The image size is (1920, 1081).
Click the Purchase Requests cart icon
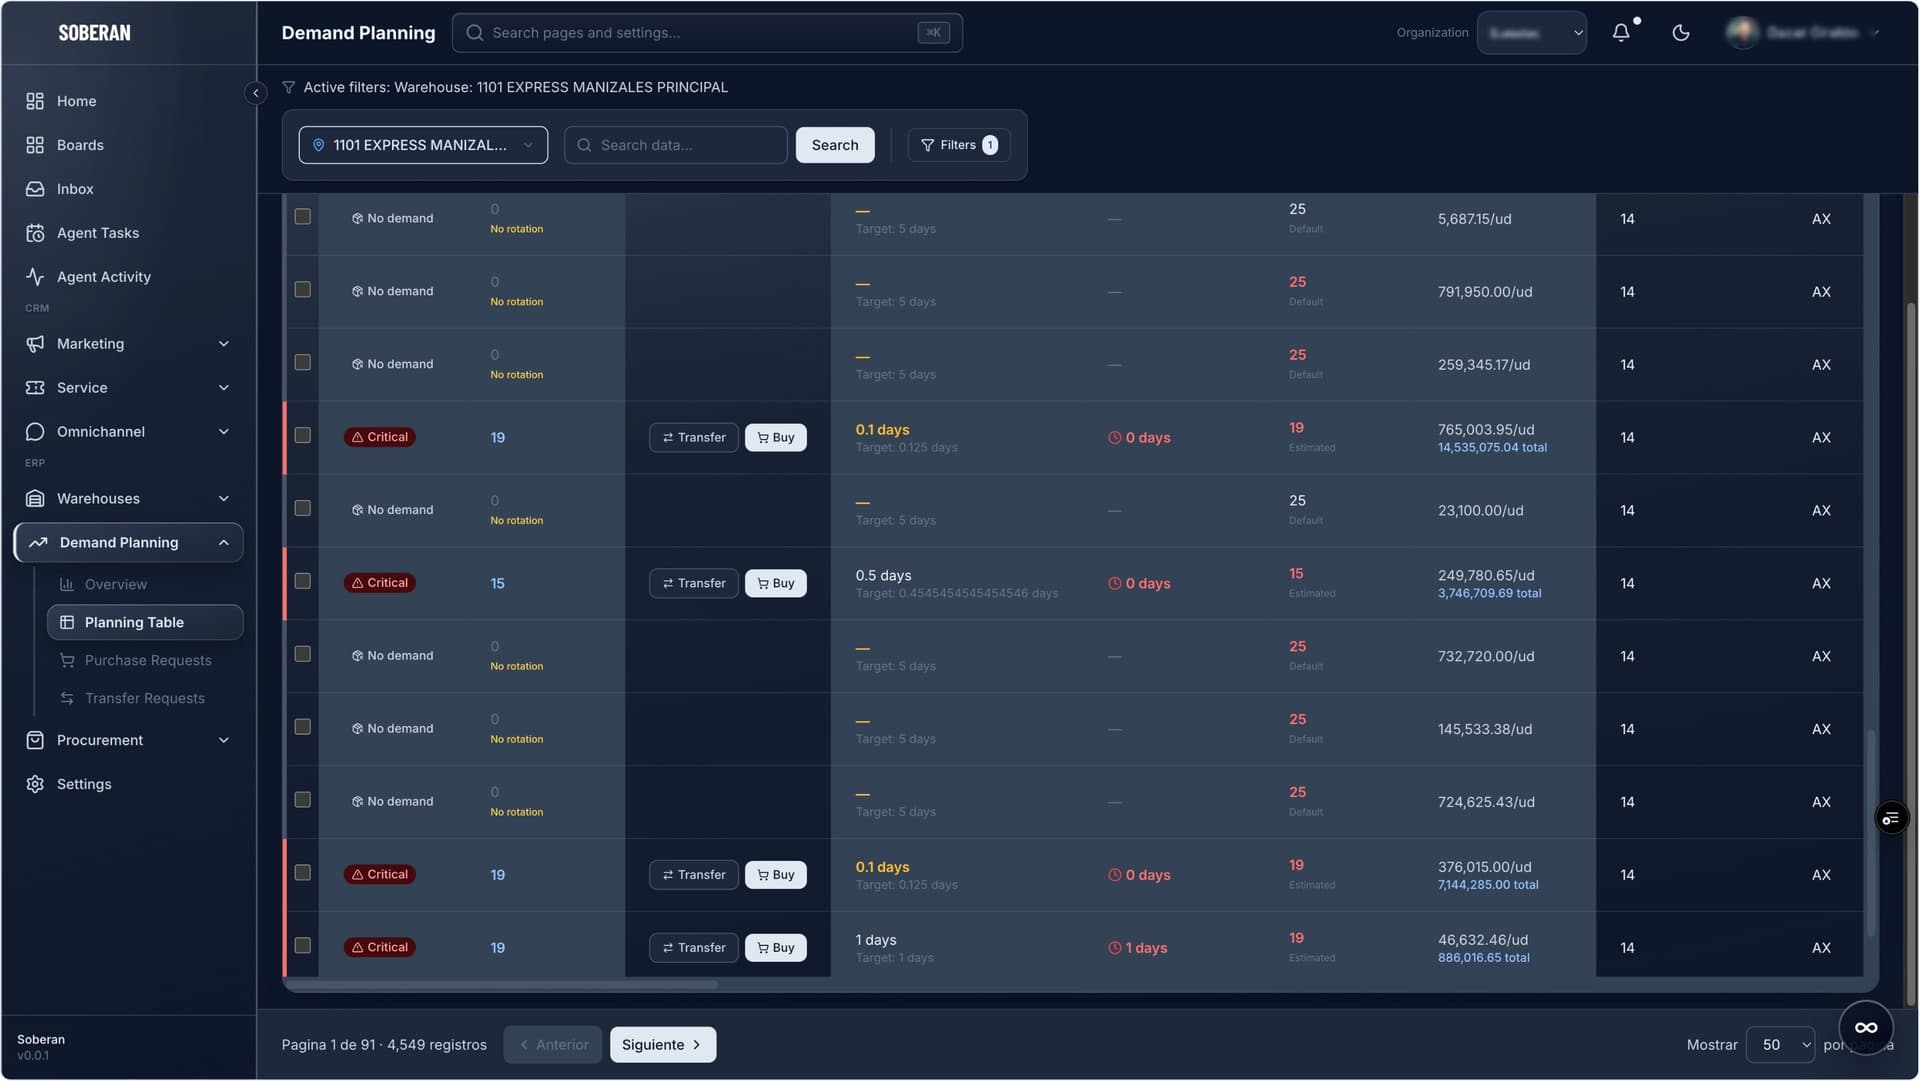(67, 661)
